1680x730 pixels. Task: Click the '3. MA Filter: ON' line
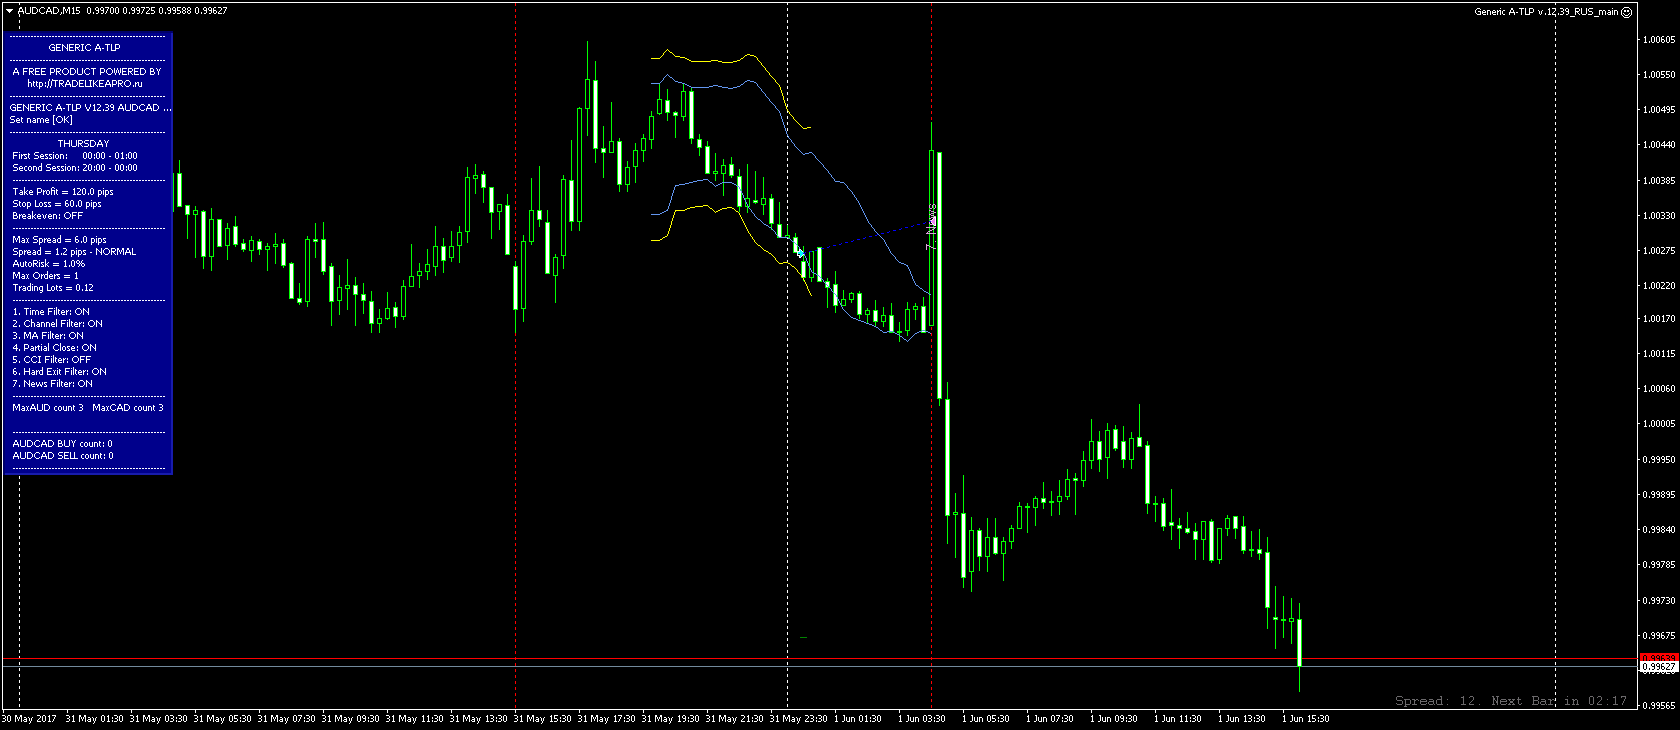click(x=48, y=336)
